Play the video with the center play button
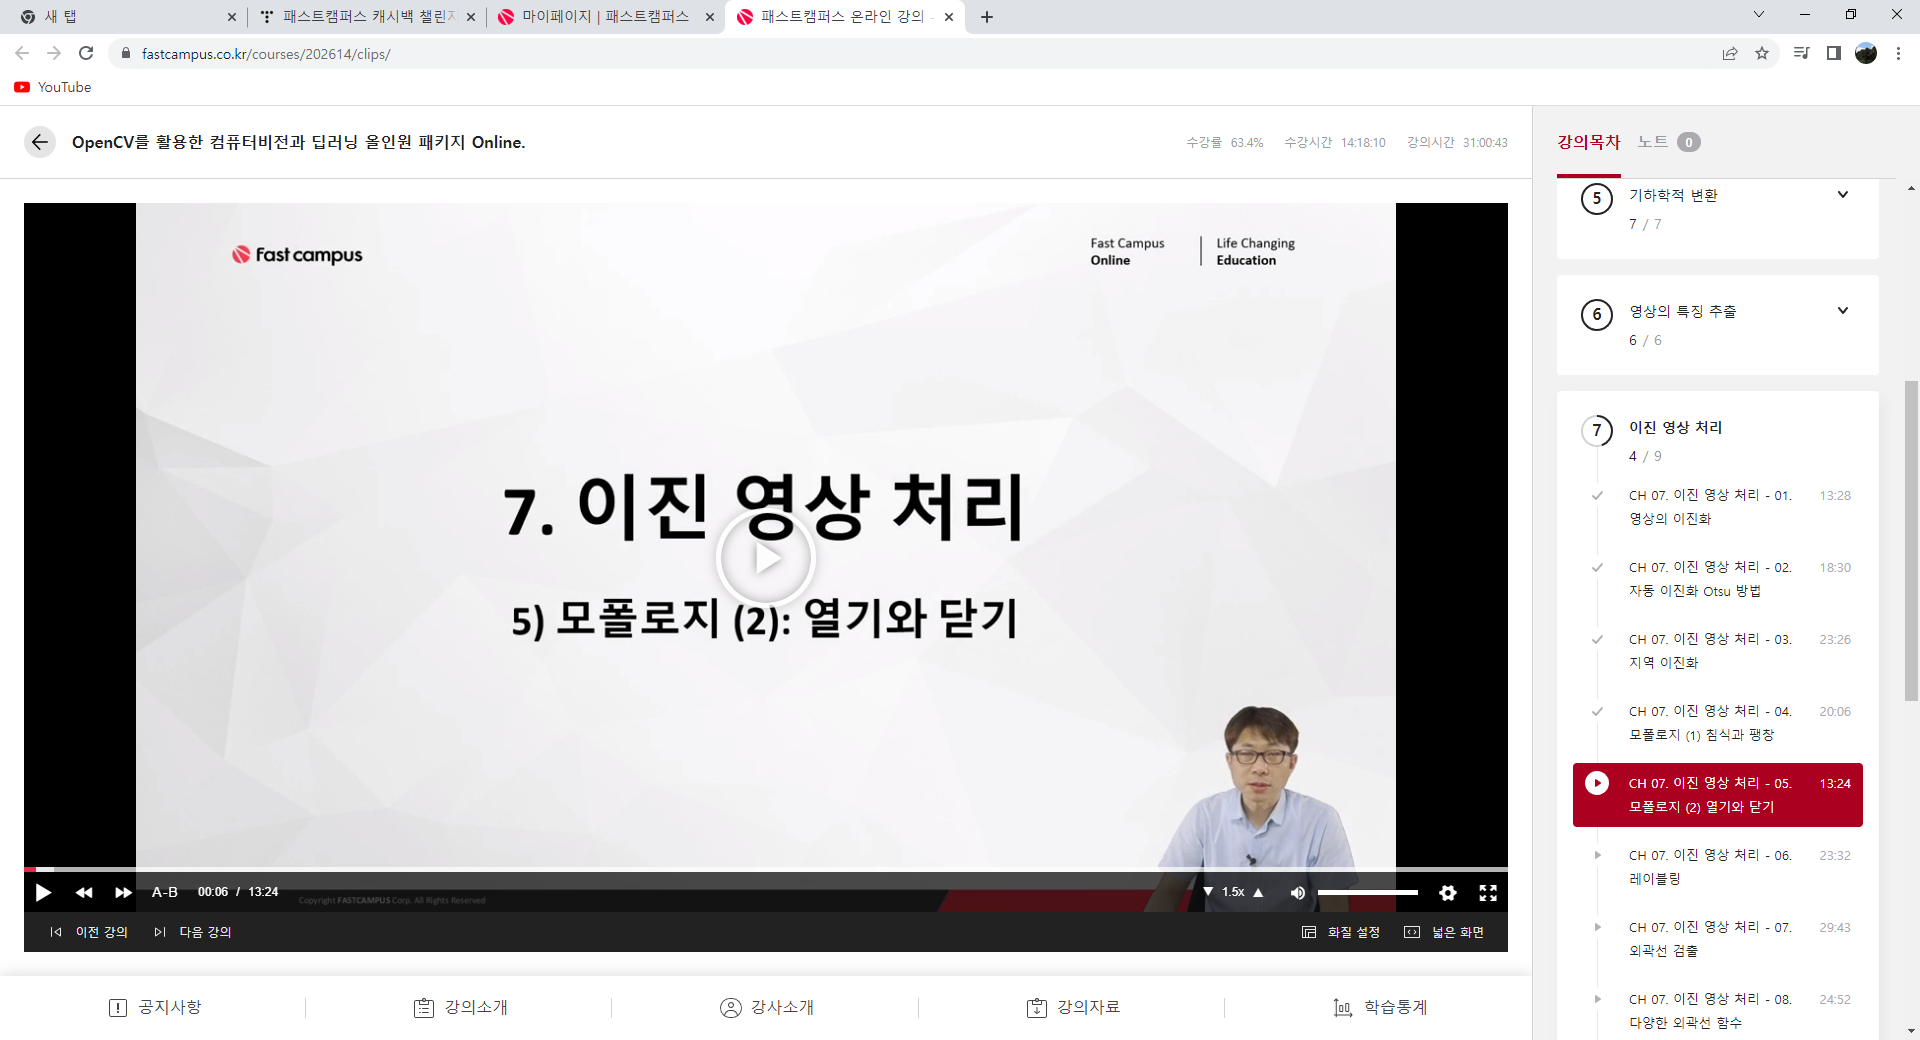1920x1040 pixels. click(766, 558)
